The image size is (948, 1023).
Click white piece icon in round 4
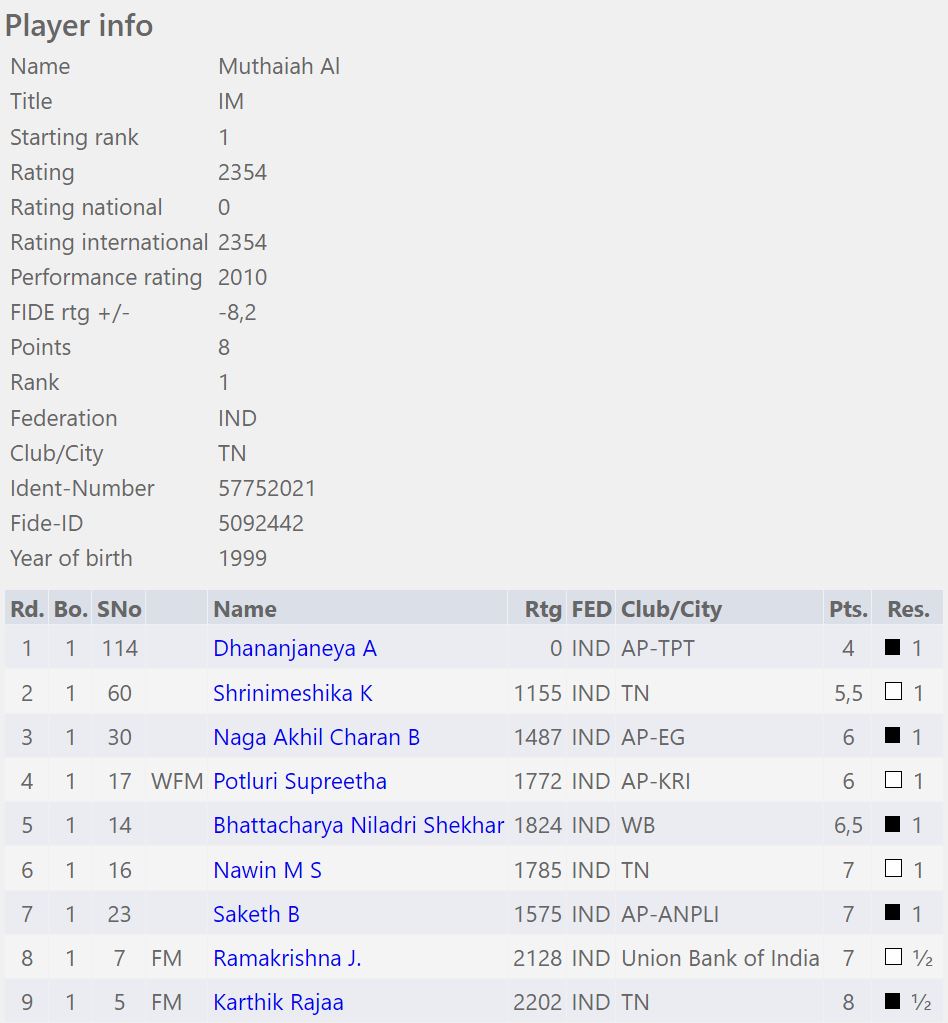893,780
